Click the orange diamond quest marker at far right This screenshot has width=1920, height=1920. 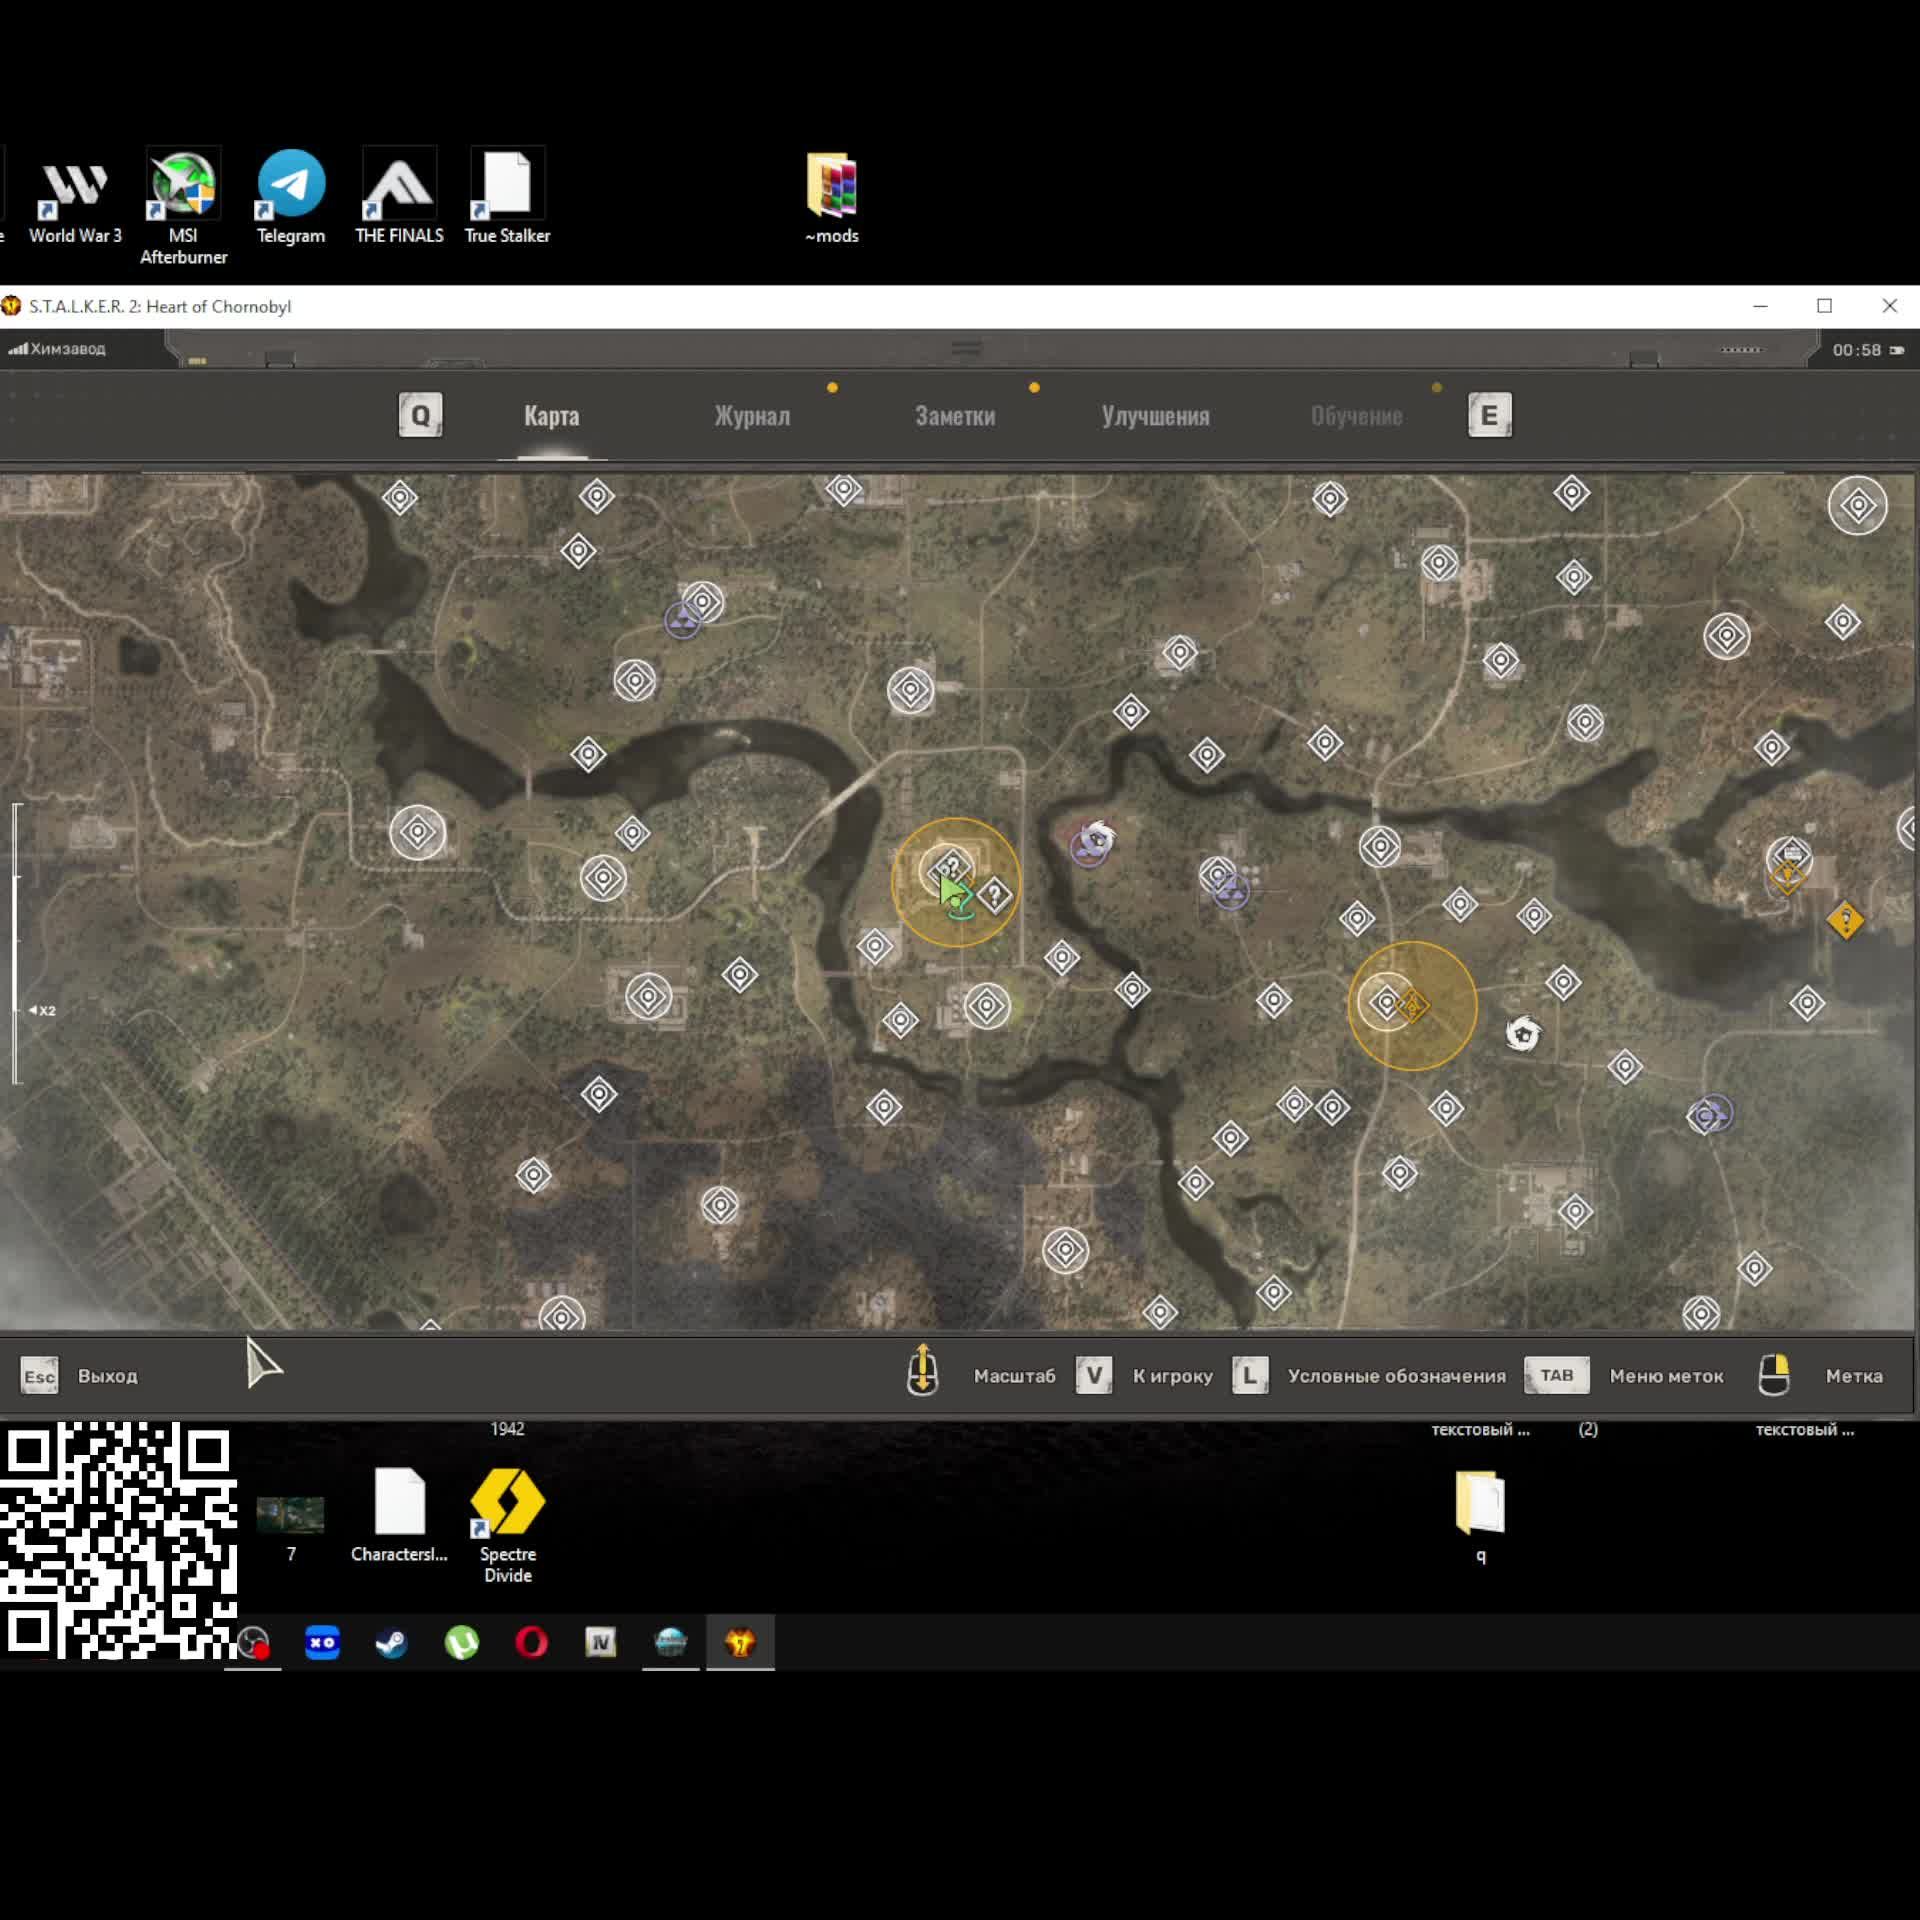click(x=1845, y=920)
